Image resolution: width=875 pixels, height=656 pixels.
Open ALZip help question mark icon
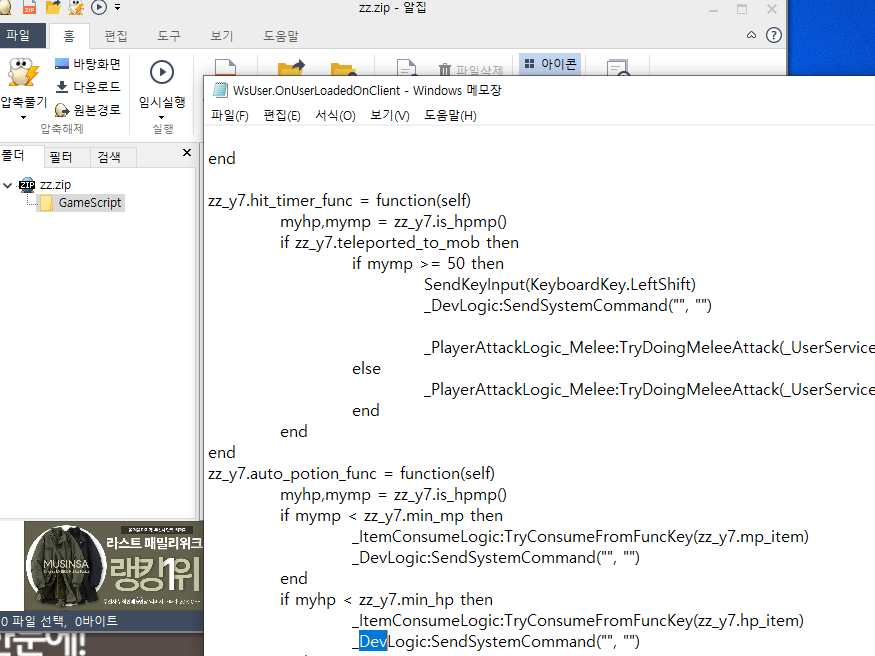773,35
